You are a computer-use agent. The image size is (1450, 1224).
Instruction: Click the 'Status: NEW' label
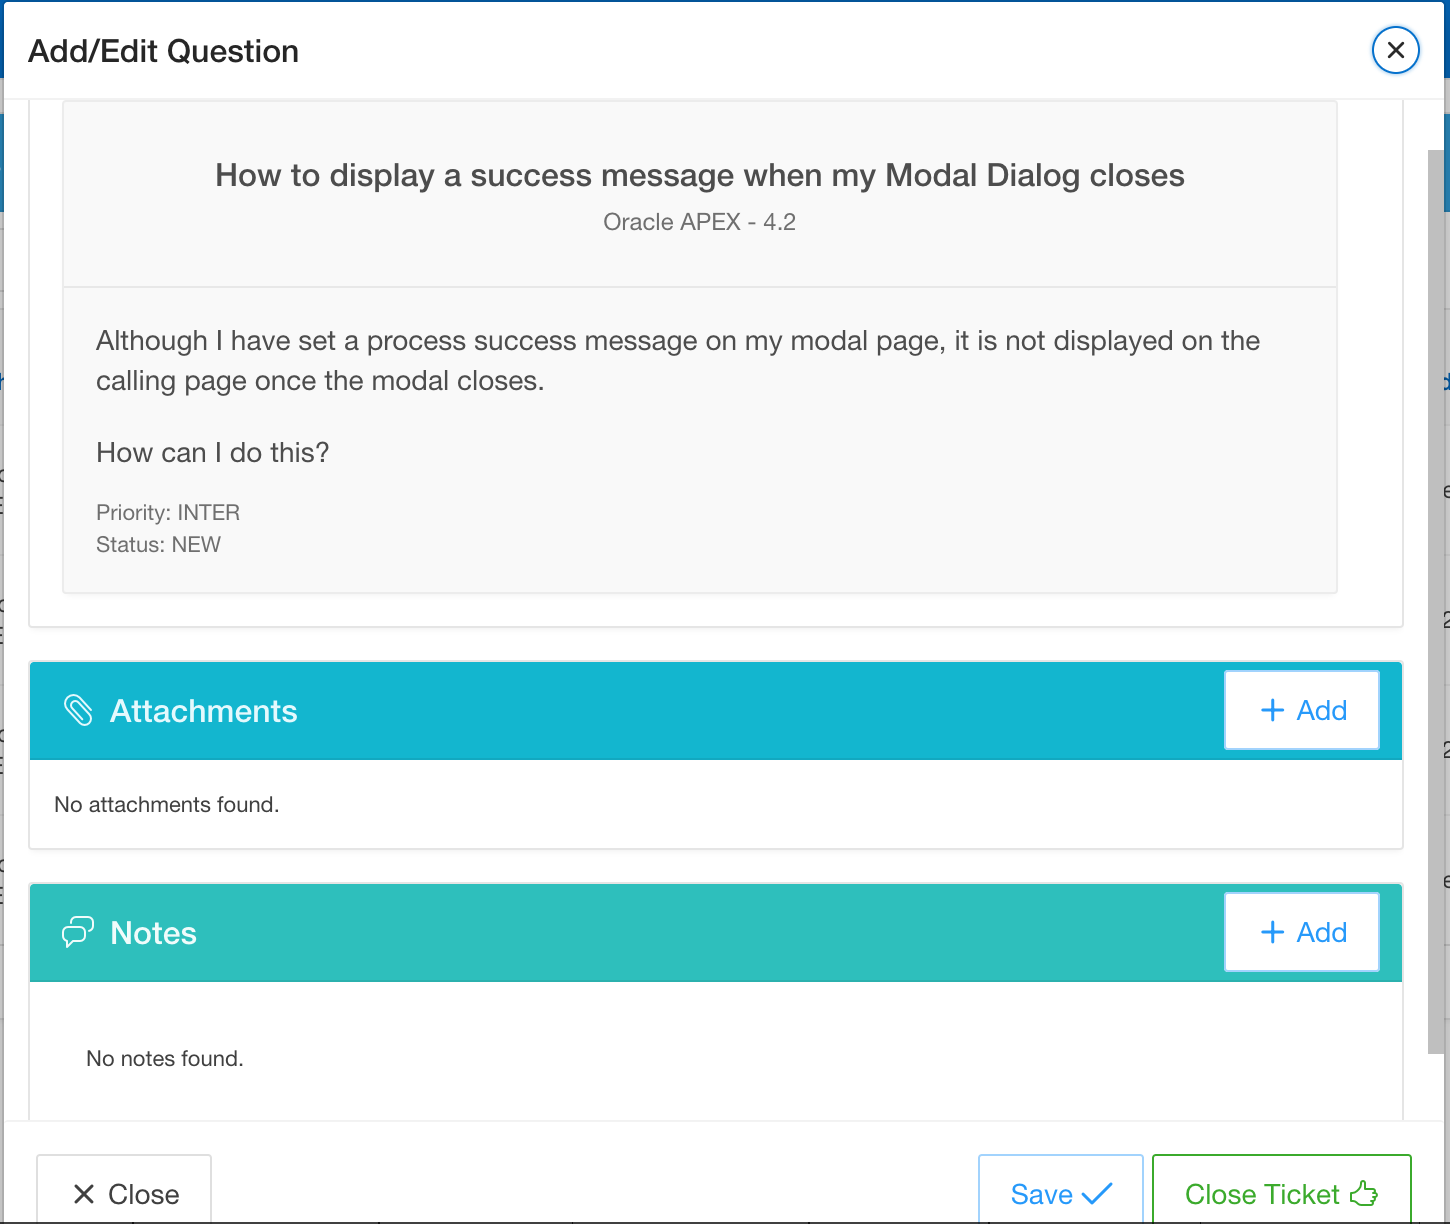[158, 544]
